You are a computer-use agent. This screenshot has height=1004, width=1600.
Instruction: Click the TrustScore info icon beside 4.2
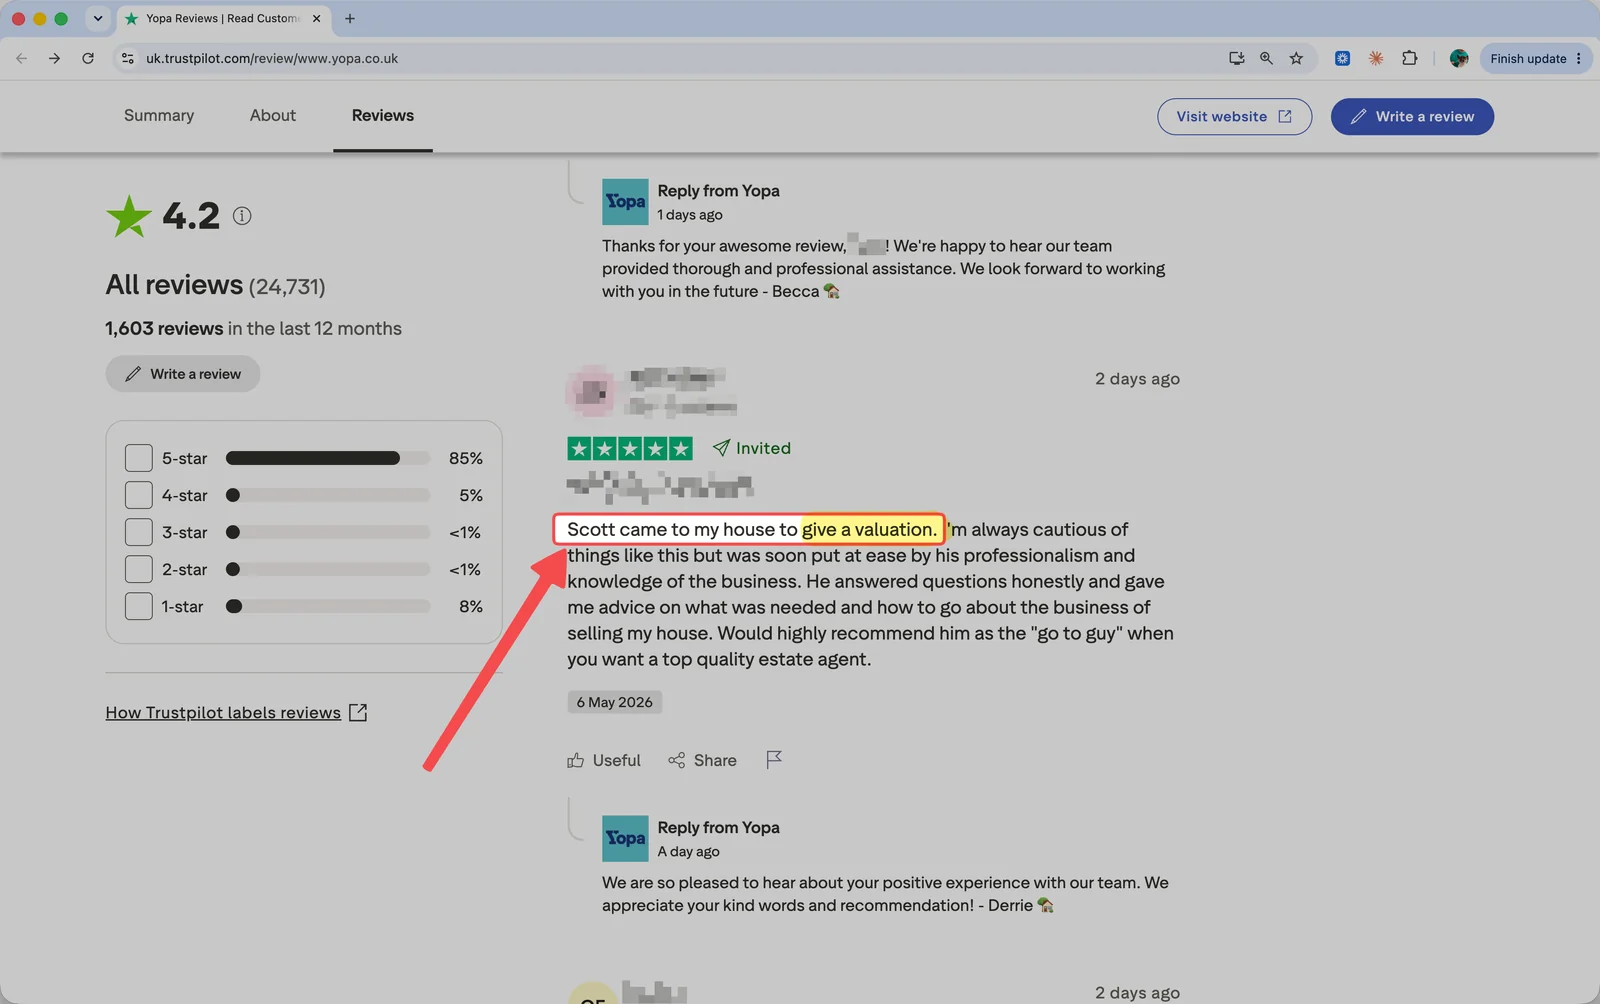click(x=242, y=215)
